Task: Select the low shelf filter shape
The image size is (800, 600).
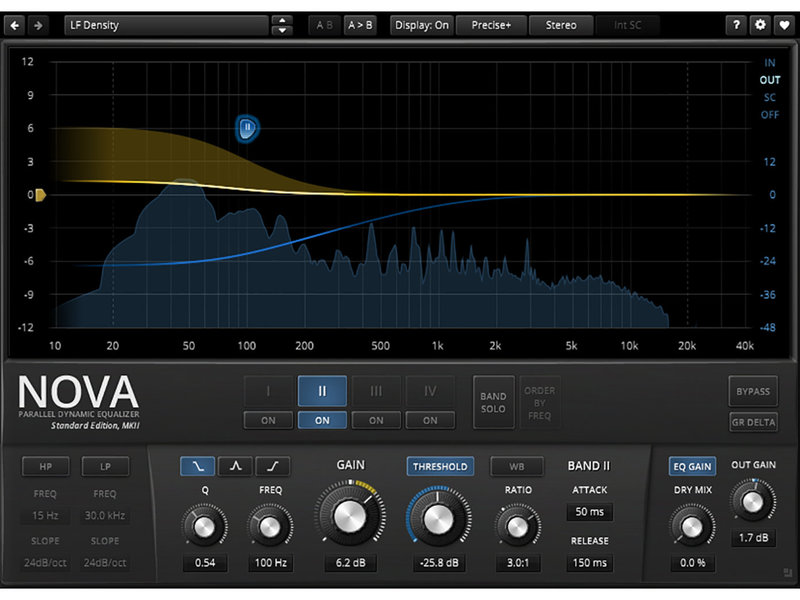Action: (x=195, y=466)
